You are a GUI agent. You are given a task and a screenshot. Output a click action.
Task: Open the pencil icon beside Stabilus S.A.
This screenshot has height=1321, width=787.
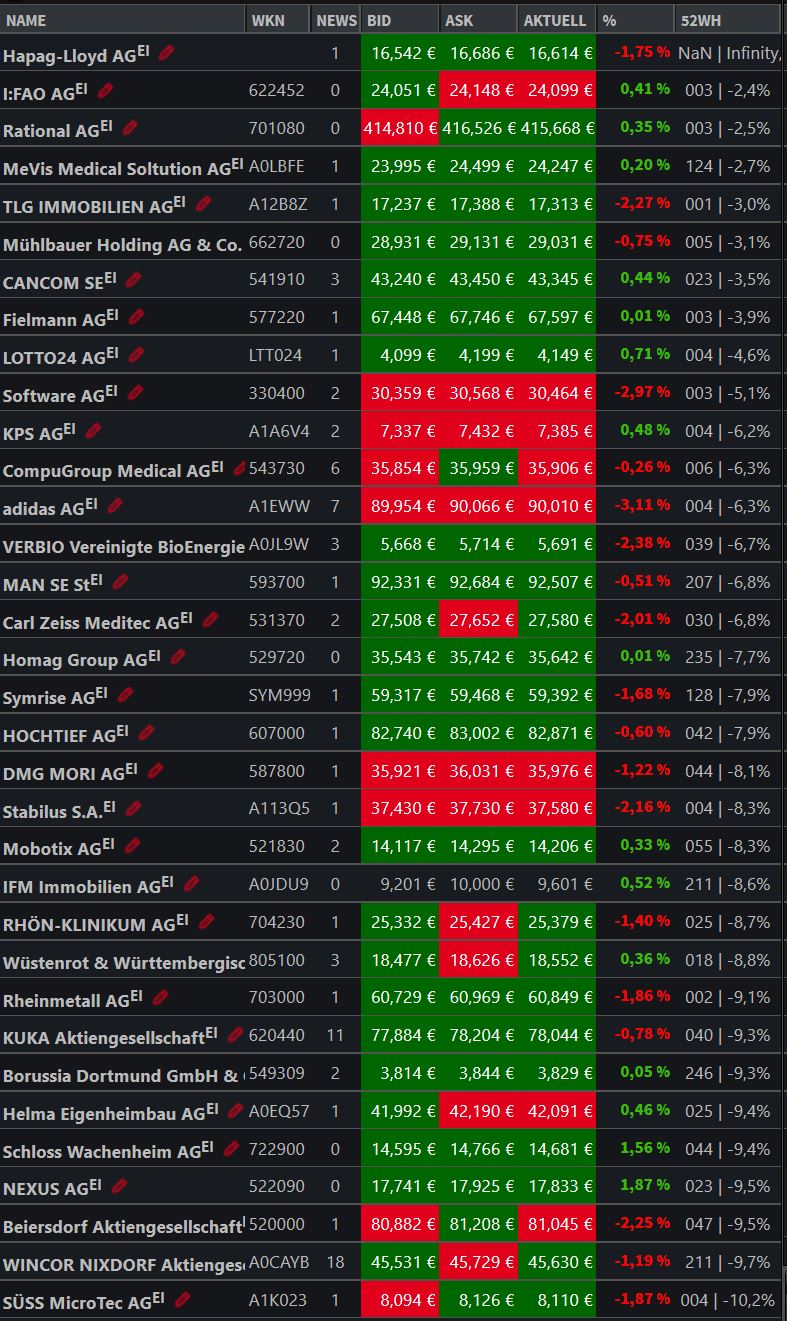point(134,808)
